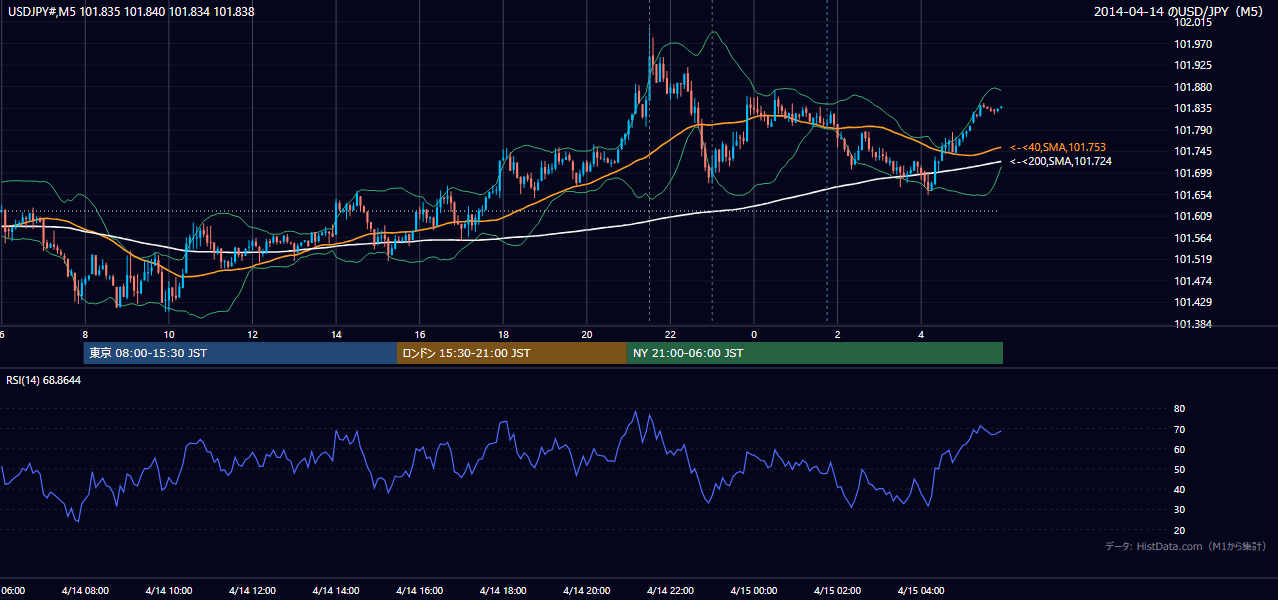Click price axis label 101.835
Screen dimensions: 1278x600
point(1192,108)
